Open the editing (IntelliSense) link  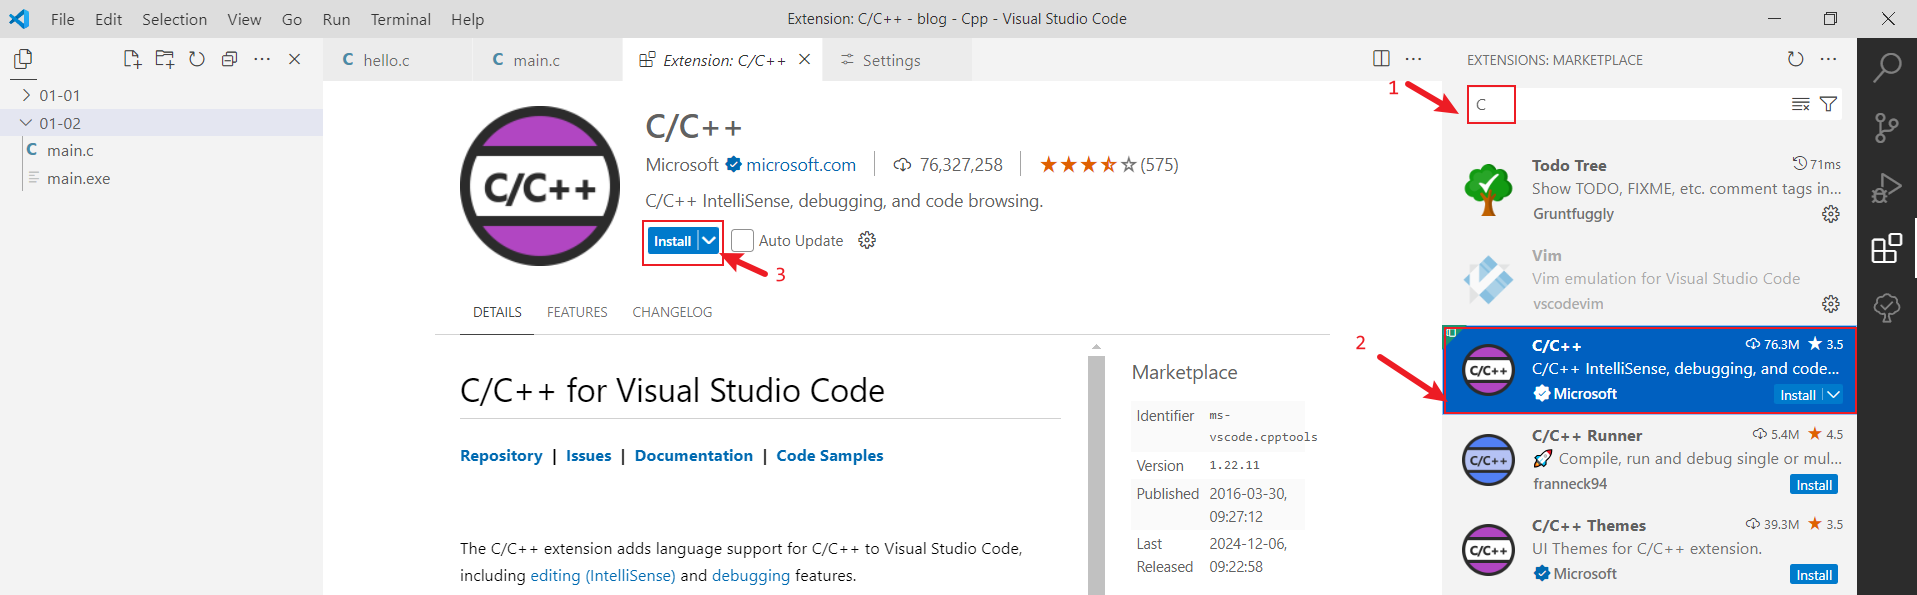click(x=603, y=575)
